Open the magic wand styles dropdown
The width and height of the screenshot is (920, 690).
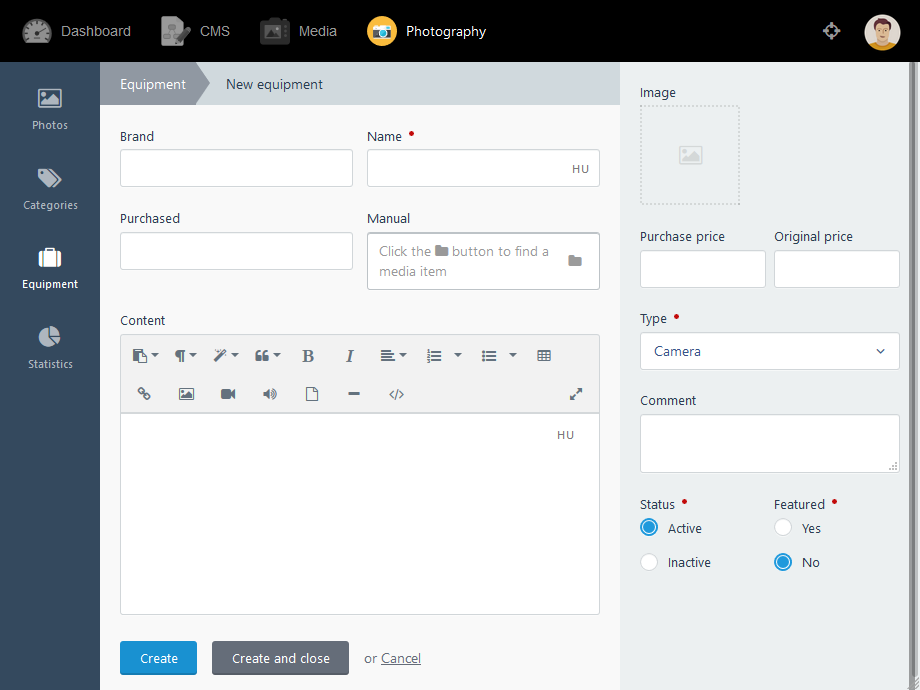pyautogui.click(x=225, y=356)
